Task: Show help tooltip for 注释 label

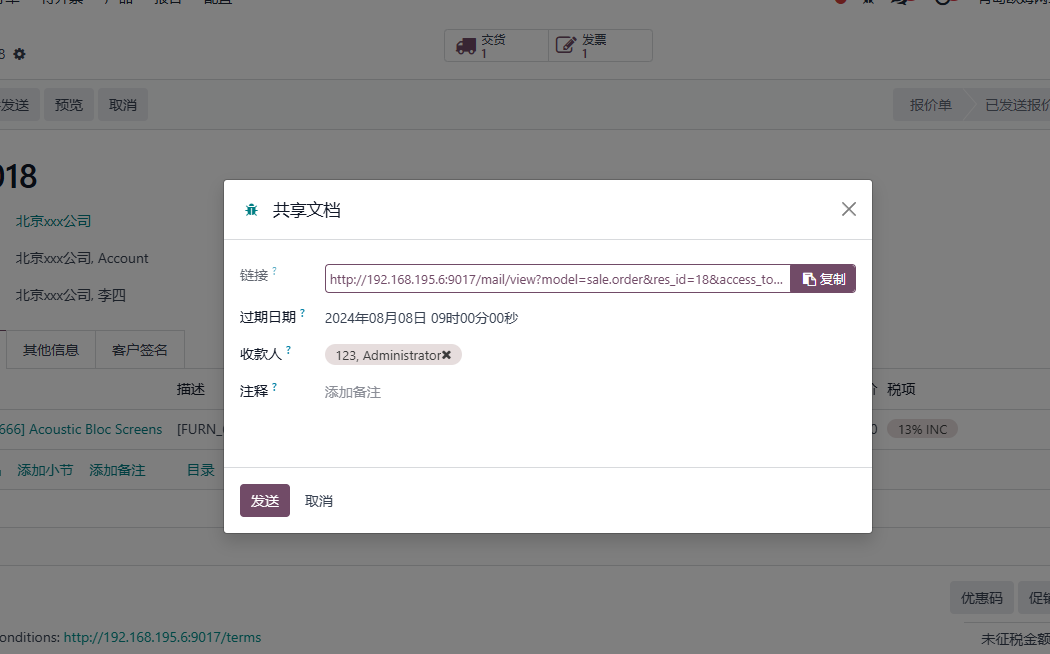Action: [x=275, y=386]
